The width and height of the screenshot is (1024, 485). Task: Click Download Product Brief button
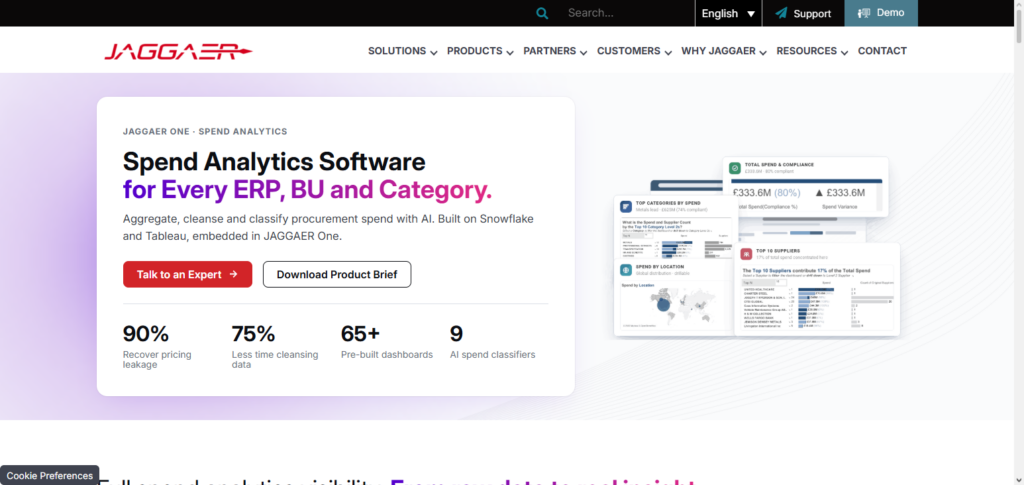pyautogui.click(x=337, y=274)
